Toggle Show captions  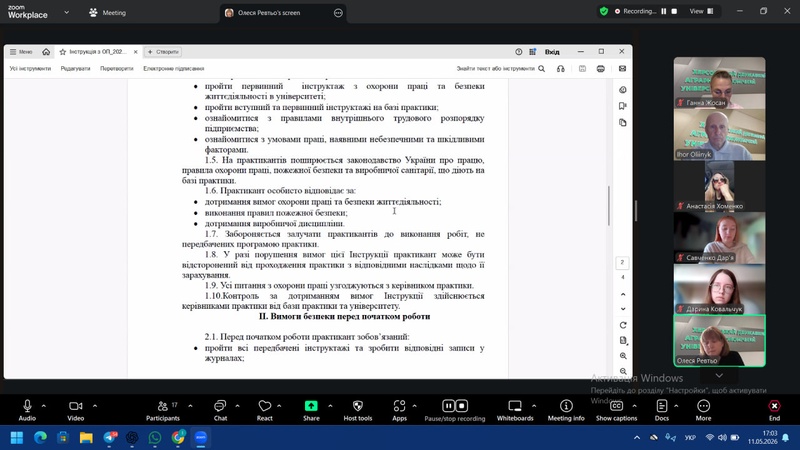click(616, 406)
